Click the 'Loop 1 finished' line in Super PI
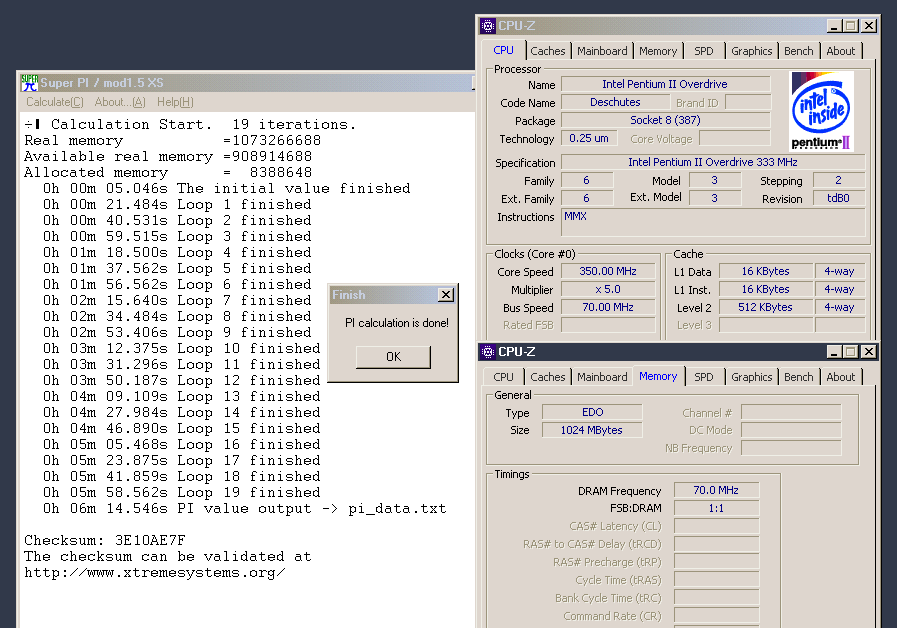This screenshot has height=628, width=897. [177, 204]
